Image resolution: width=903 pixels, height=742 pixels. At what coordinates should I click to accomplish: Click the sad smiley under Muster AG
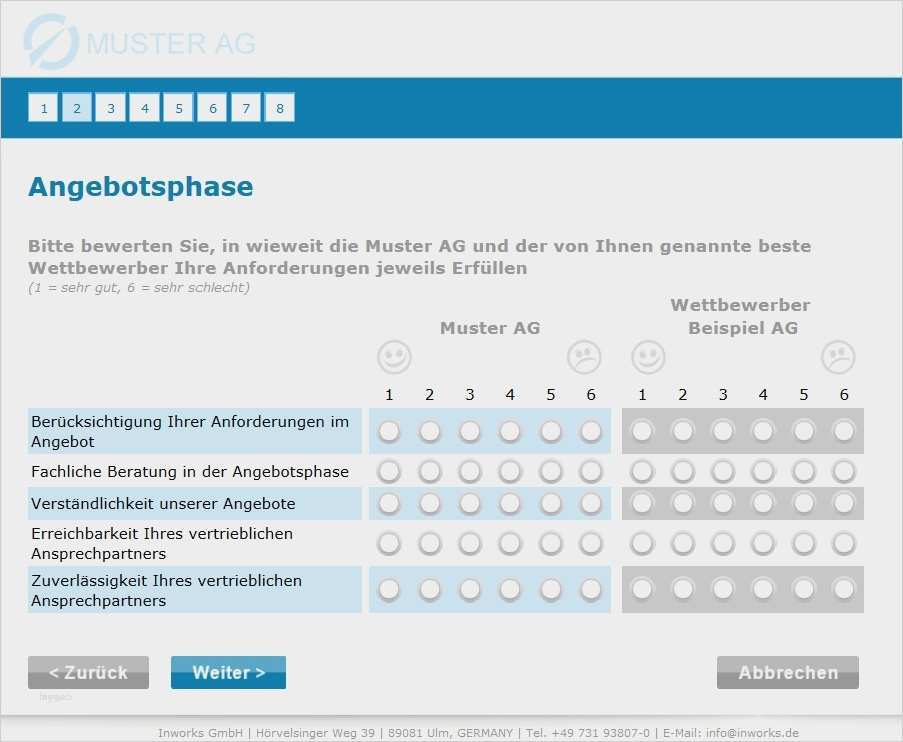click(584, 357)
